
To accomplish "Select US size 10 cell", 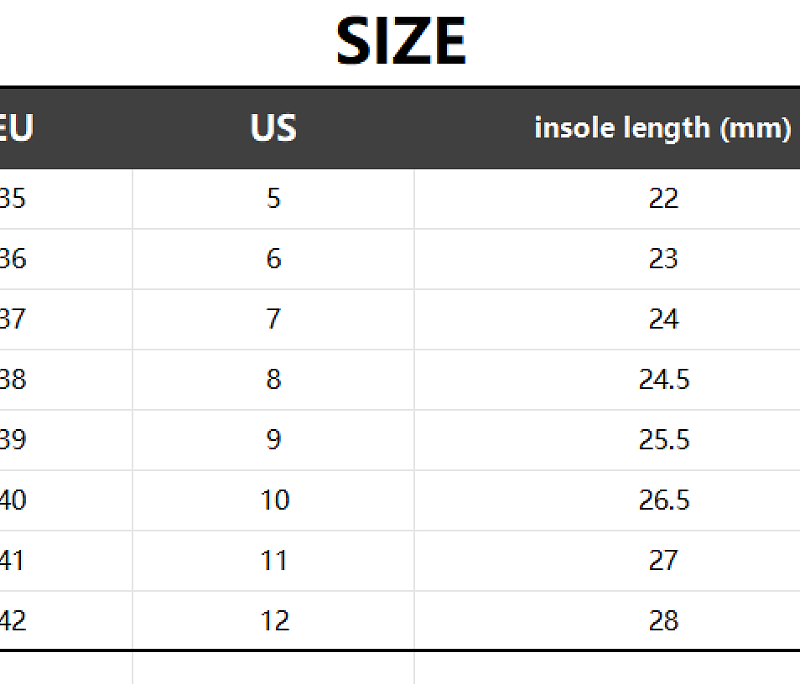I will [x=275, y=500].
